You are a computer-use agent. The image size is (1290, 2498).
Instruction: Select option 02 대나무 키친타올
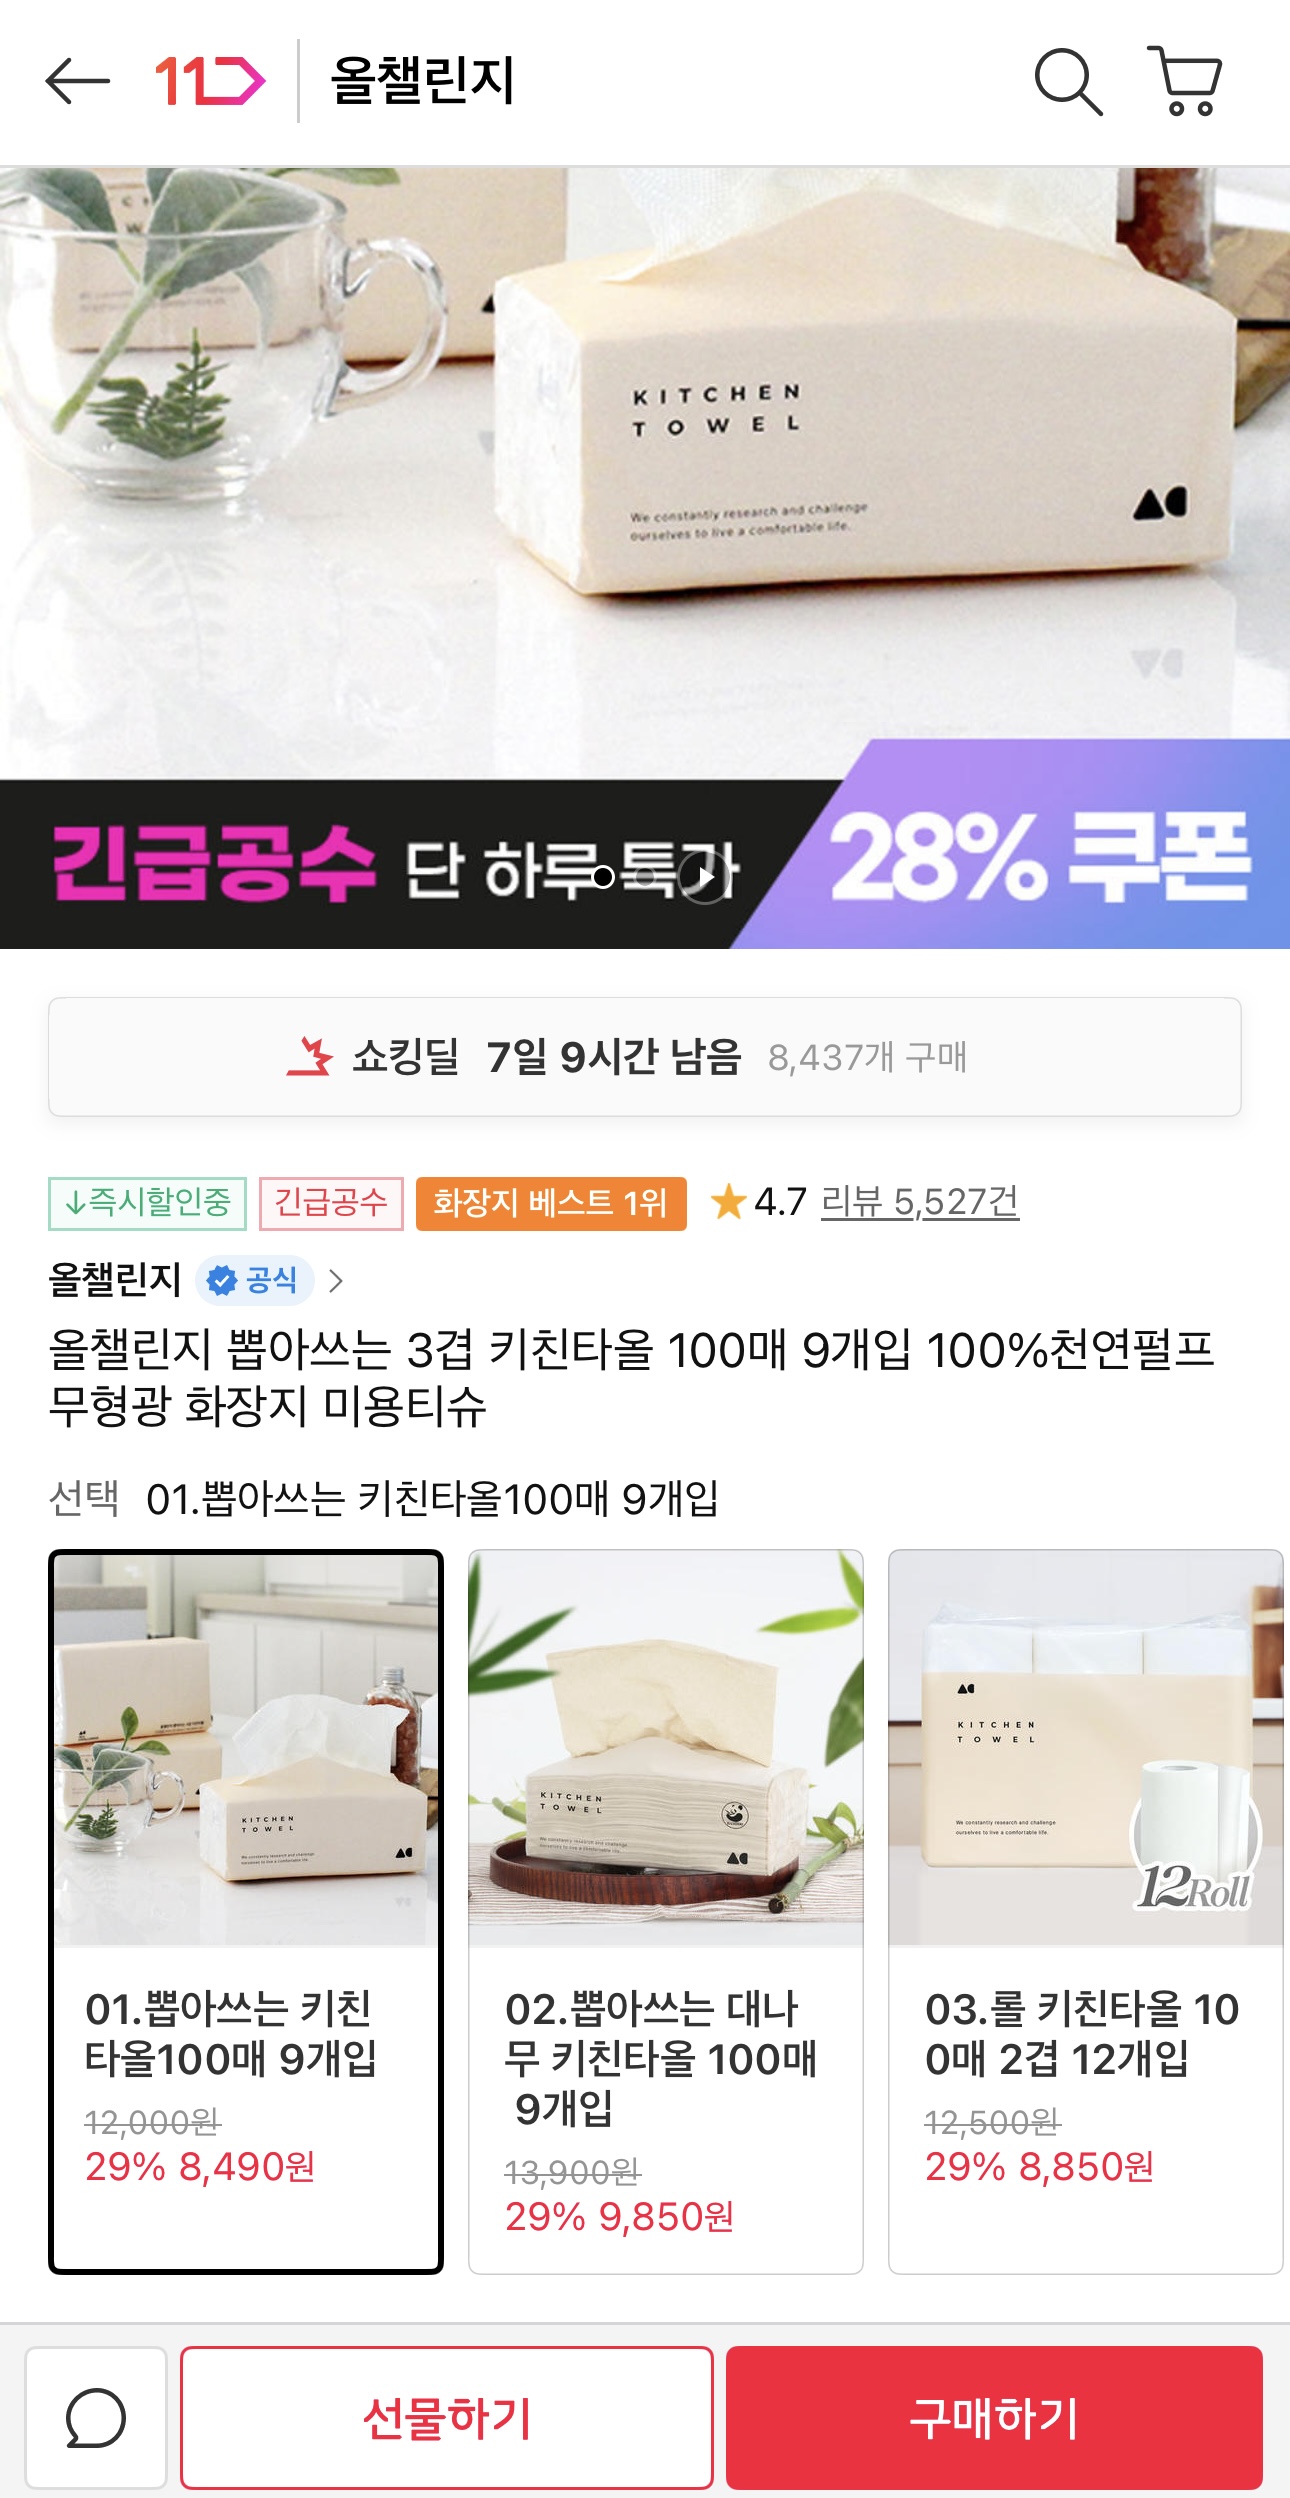click(x=666, y=1912)
